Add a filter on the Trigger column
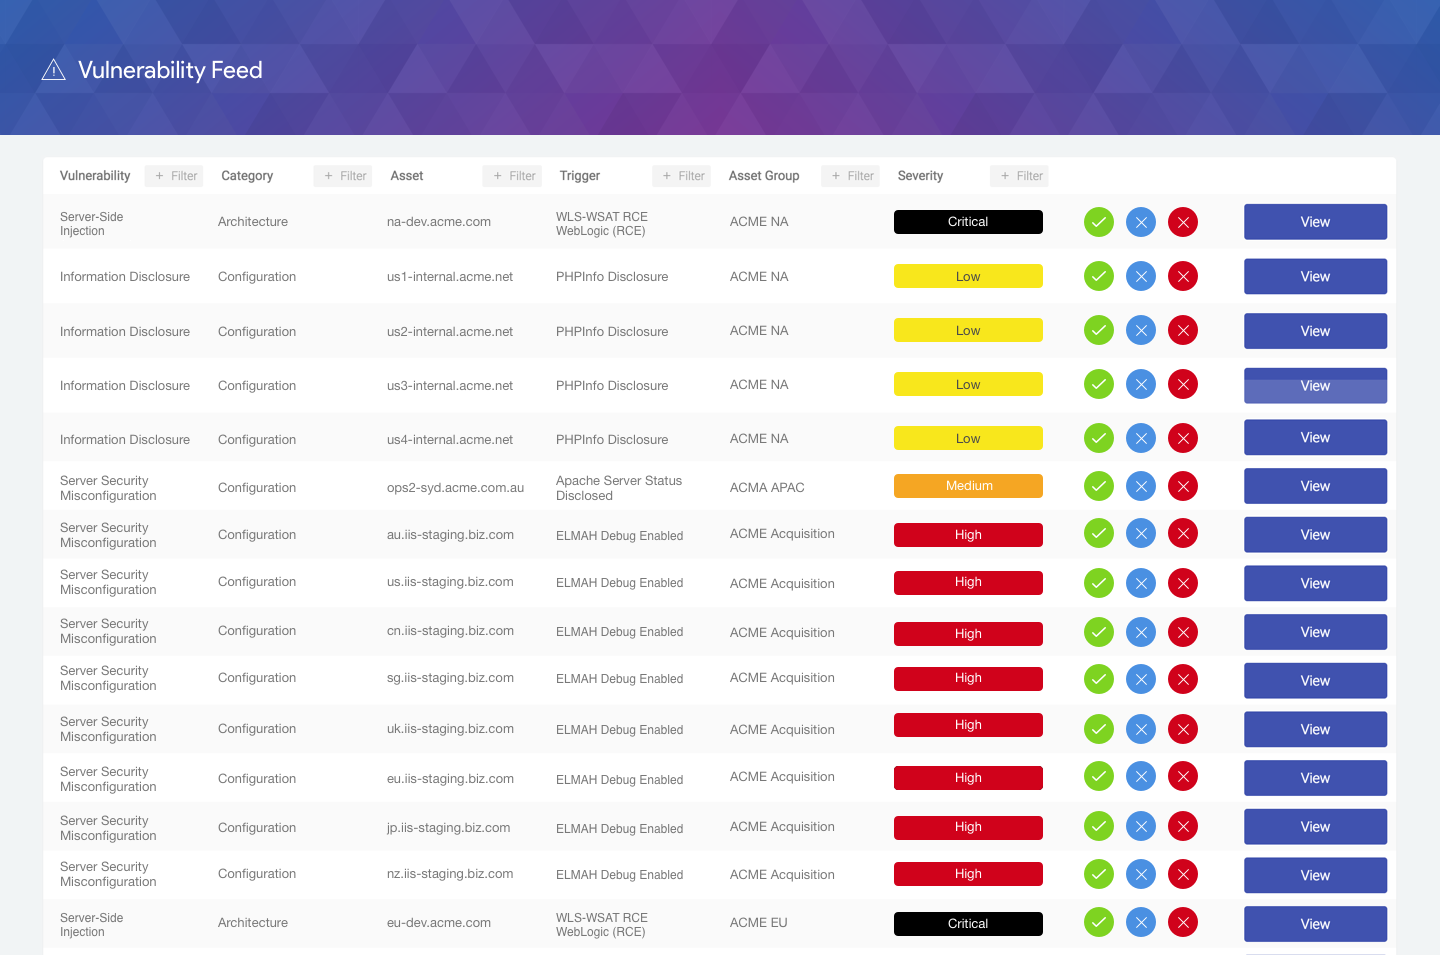Image resolution: width=1440 pixels, height=955 pixels. click(x=681, y=176)
